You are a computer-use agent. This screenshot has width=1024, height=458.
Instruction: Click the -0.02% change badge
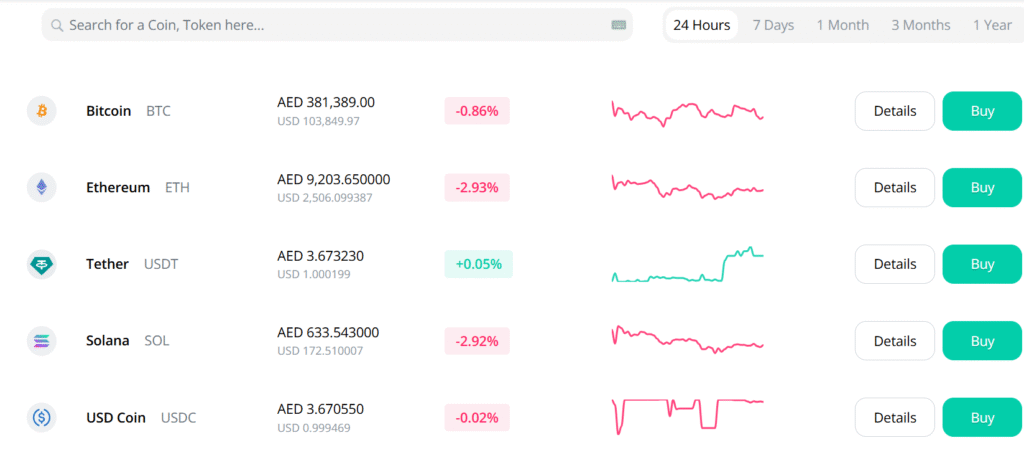477,417
